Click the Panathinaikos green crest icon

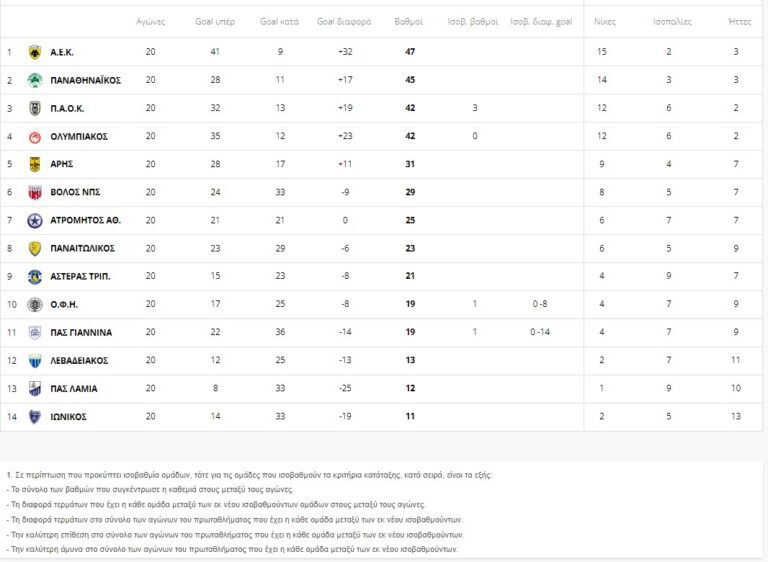tap(34, 80)
